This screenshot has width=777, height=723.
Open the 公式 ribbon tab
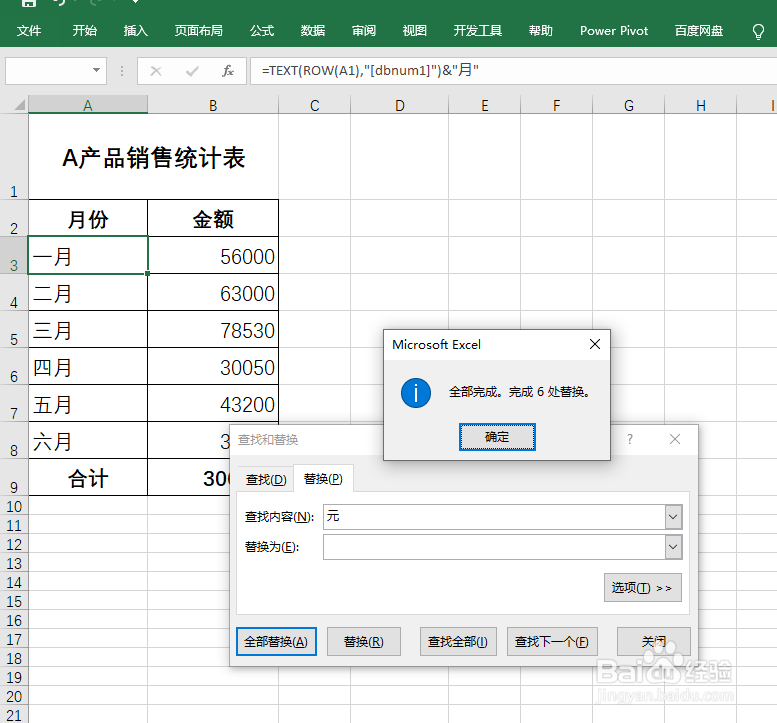coord(262,31)
